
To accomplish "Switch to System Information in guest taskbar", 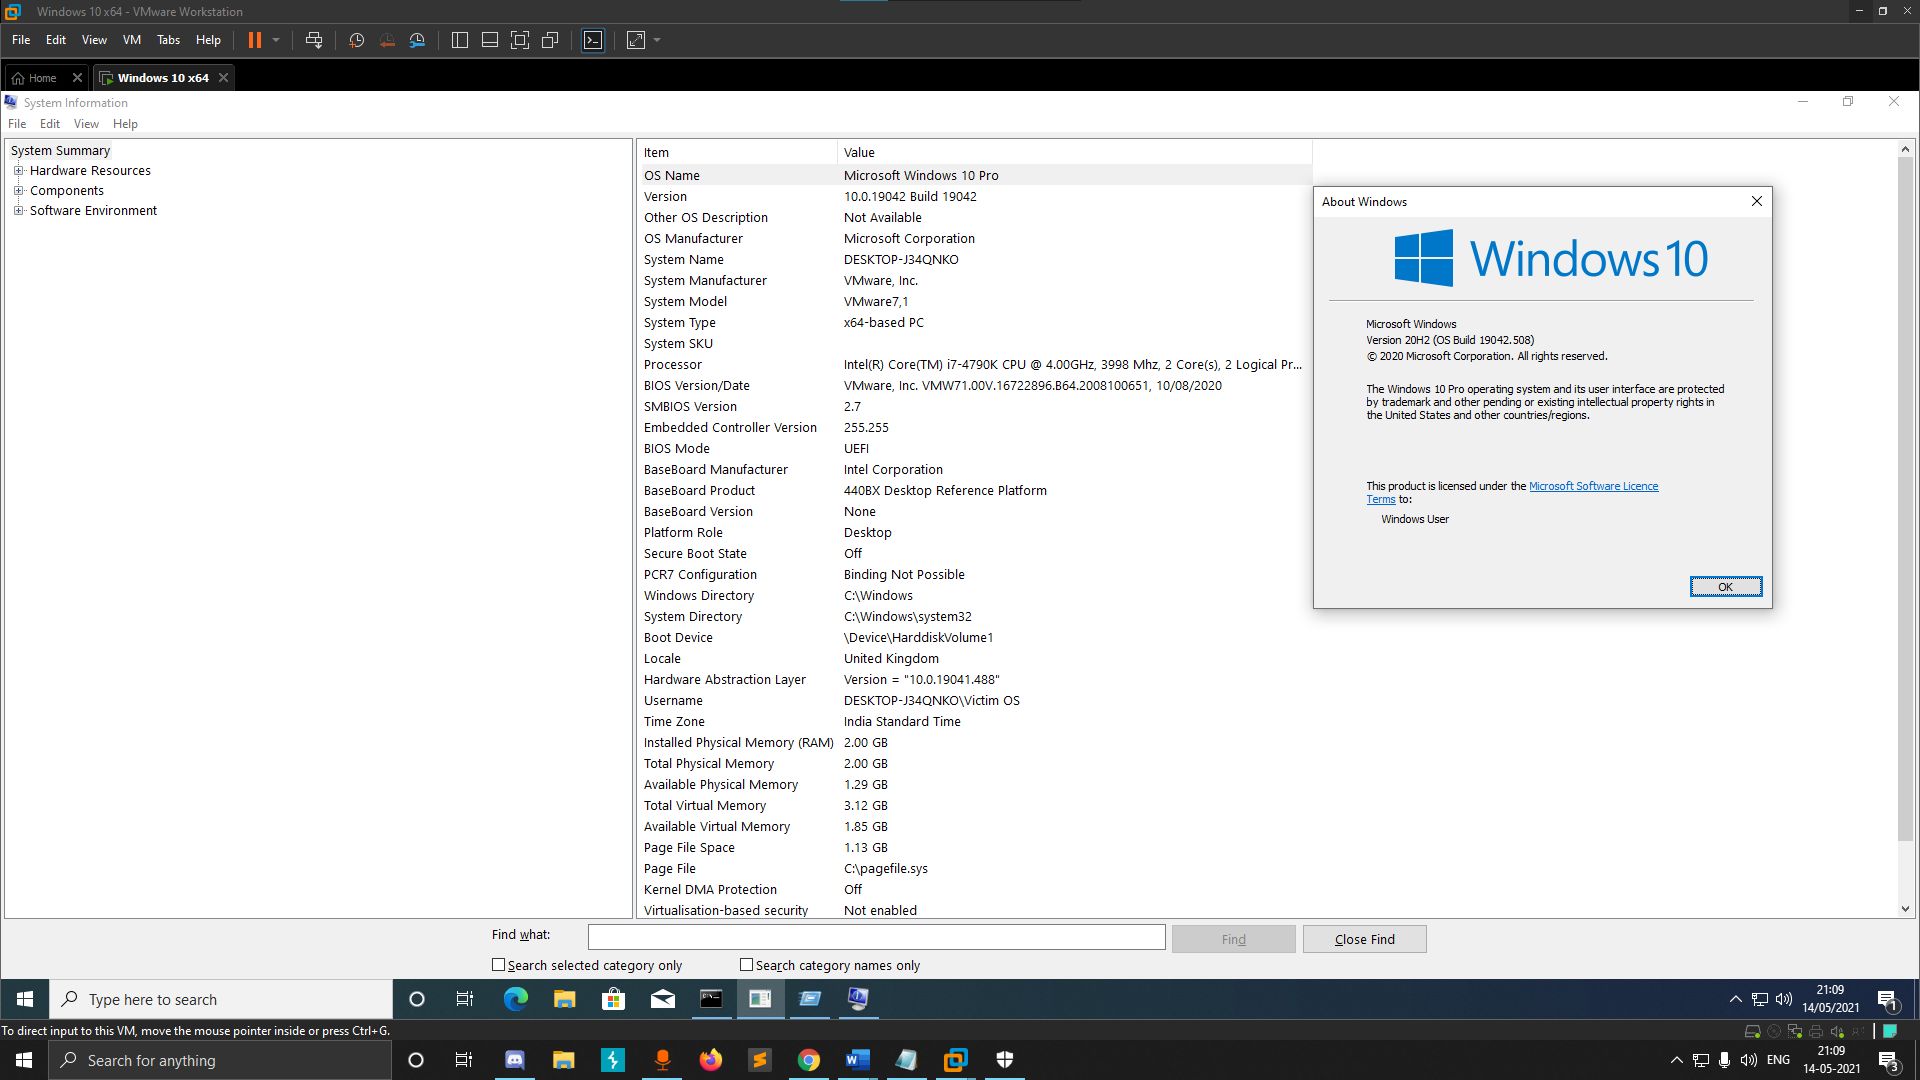I will coord(859,999).
